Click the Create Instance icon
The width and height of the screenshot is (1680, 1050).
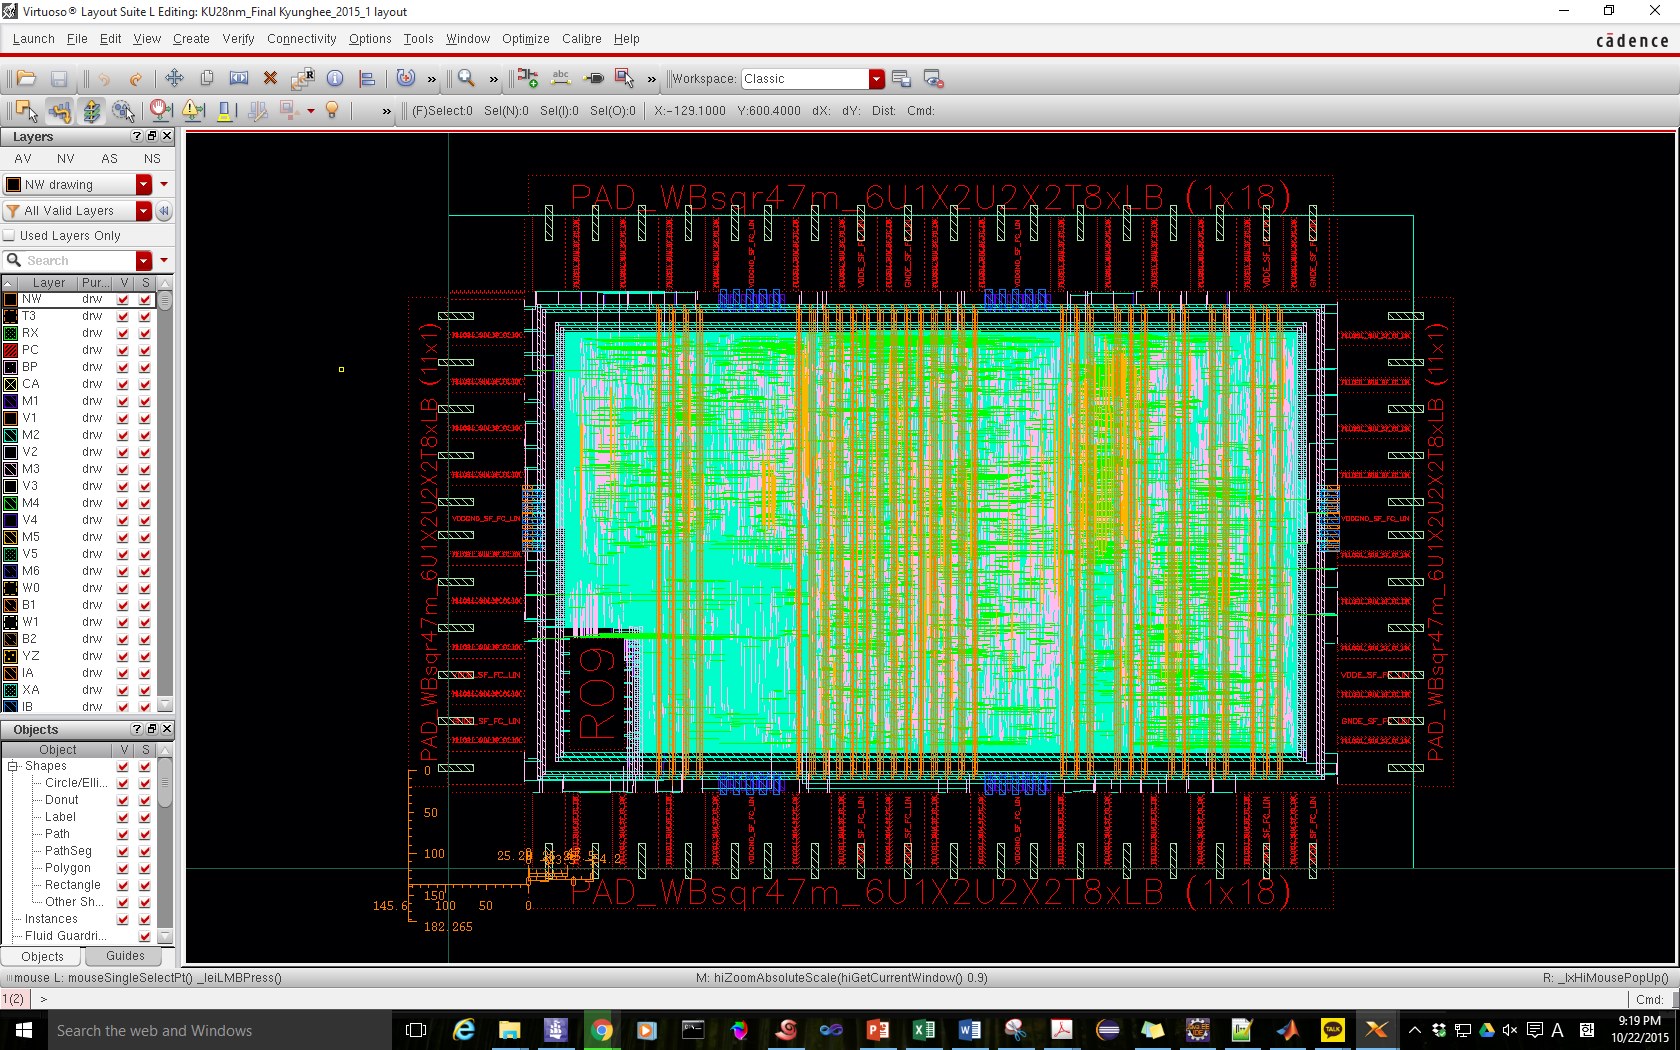(528, 78)
